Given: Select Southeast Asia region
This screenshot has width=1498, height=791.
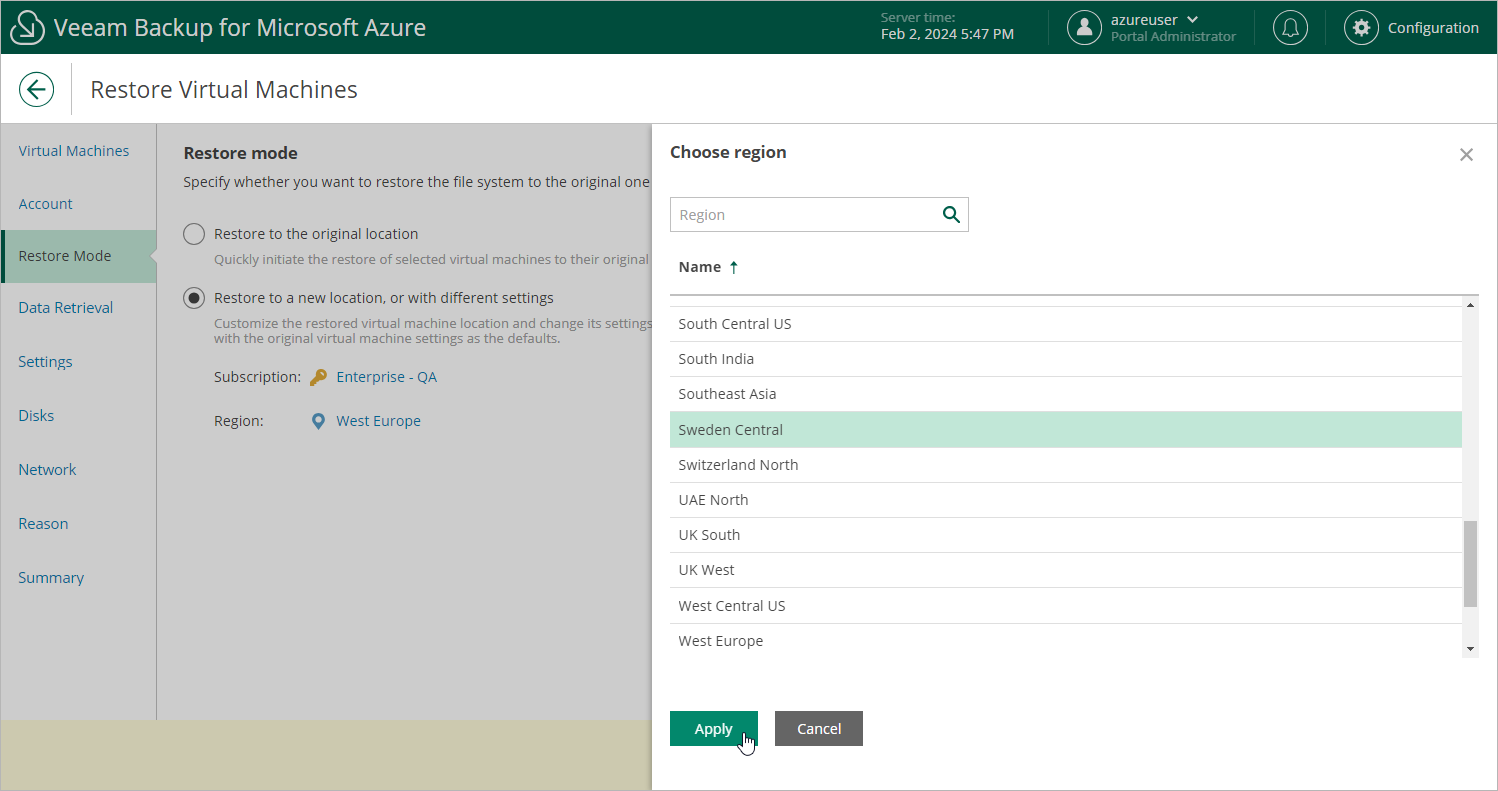Looking at the screenshot, I should (1066, 394).
